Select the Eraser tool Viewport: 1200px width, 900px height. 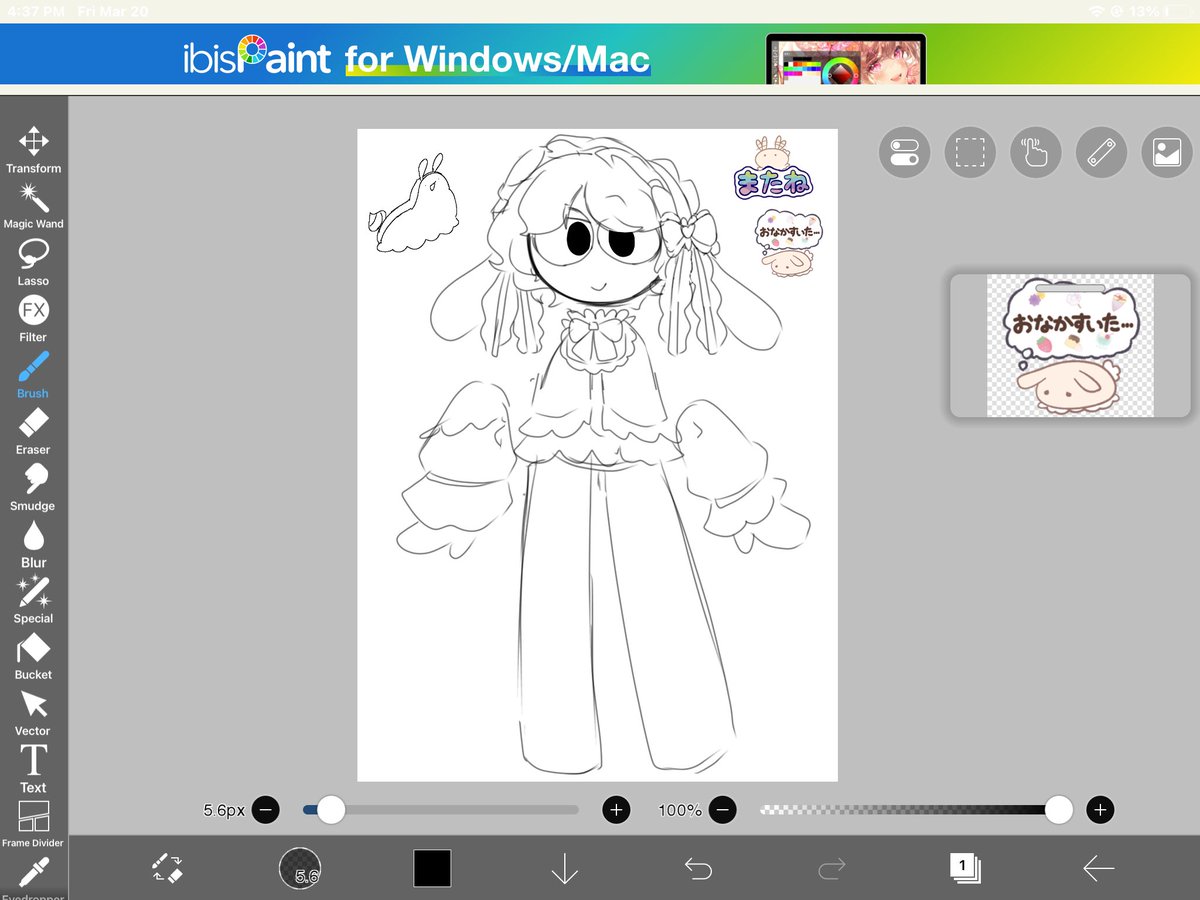tap(33, 431)
